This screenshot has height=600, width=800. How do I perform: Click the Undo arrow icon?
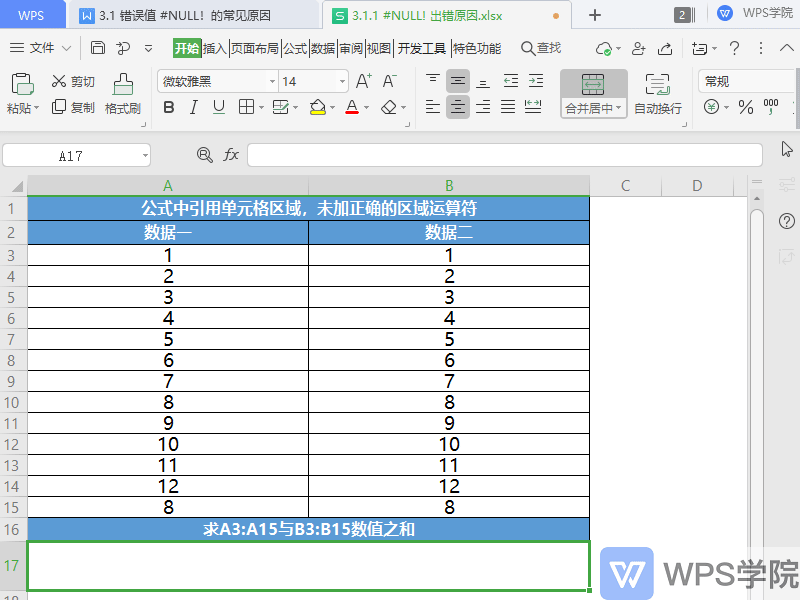point(123,48)
